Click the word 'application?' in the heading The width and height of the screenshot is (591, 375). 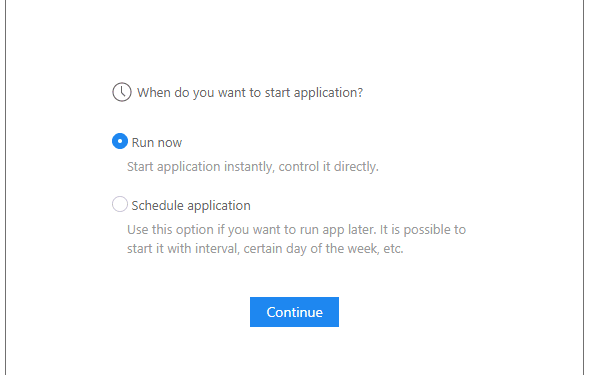pyautogui.click(x=328, y=93)
